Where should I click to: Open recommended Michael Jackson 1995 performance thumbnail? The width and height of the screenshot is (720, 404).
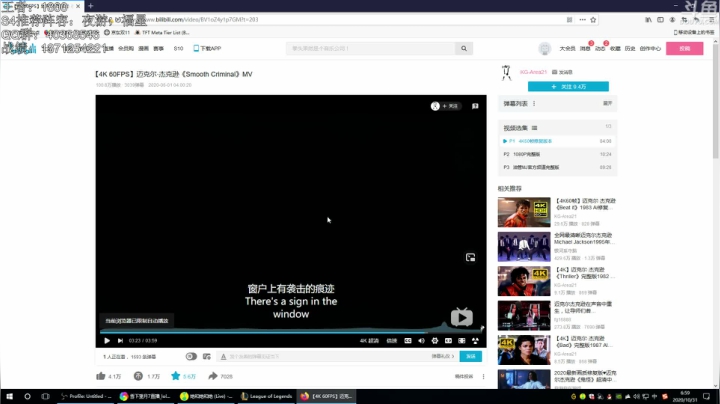pyautogui.click(x=524, y=247)
